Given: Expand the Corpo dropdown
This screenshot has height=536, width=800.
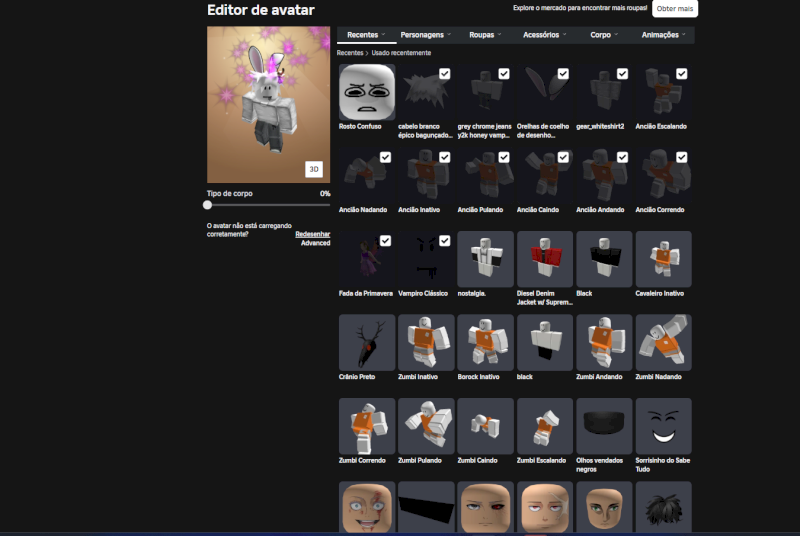Looking at the screenshot, I should pyautogui.click(x=604, y=35).
